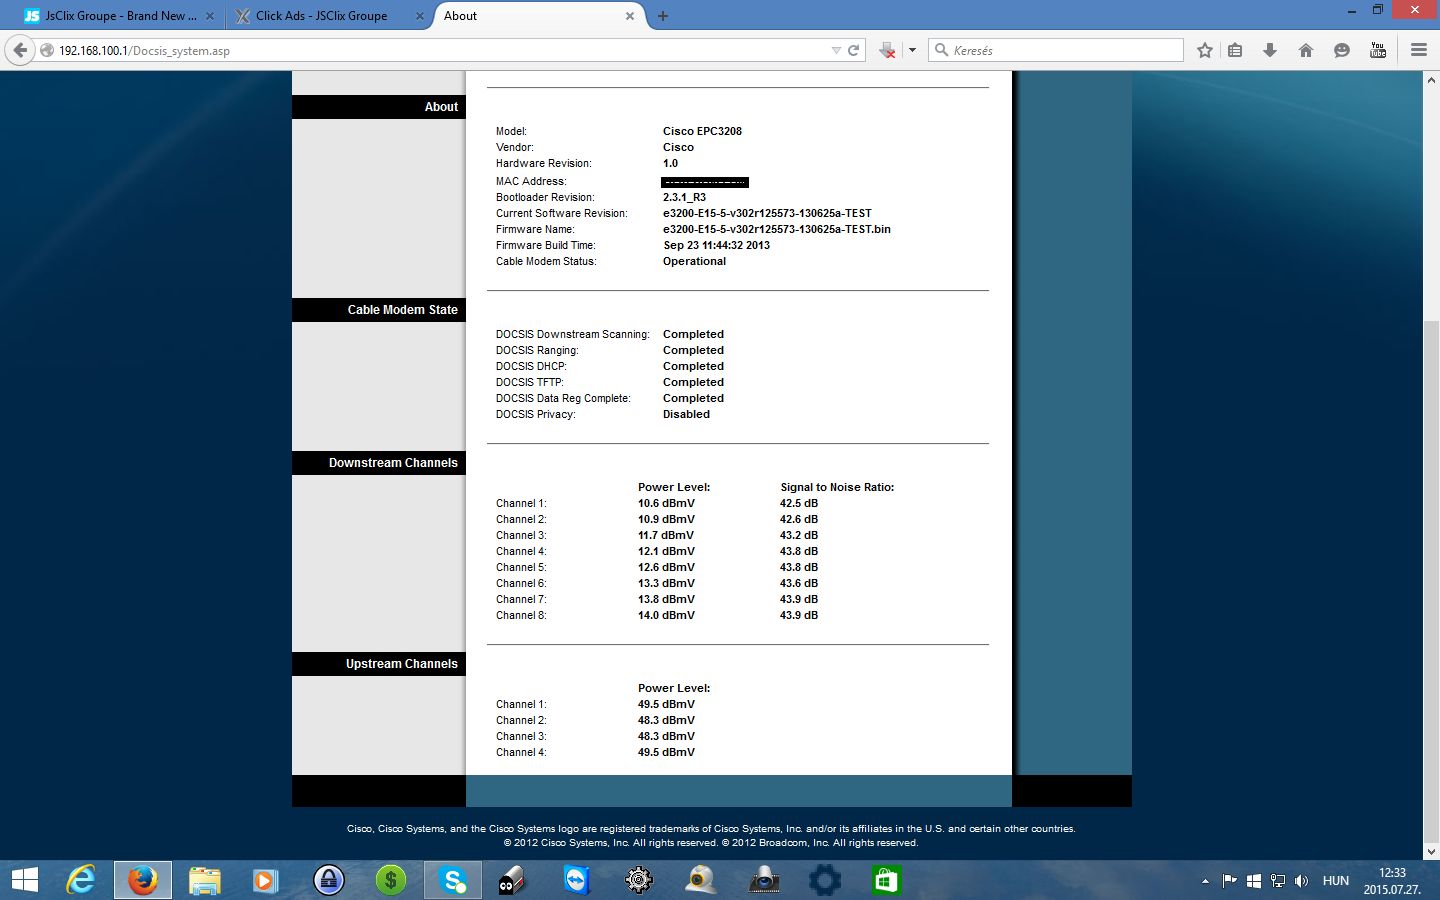
Task: Click the smiley chat icon in toolbar
Action: [x=1342, y=50]
